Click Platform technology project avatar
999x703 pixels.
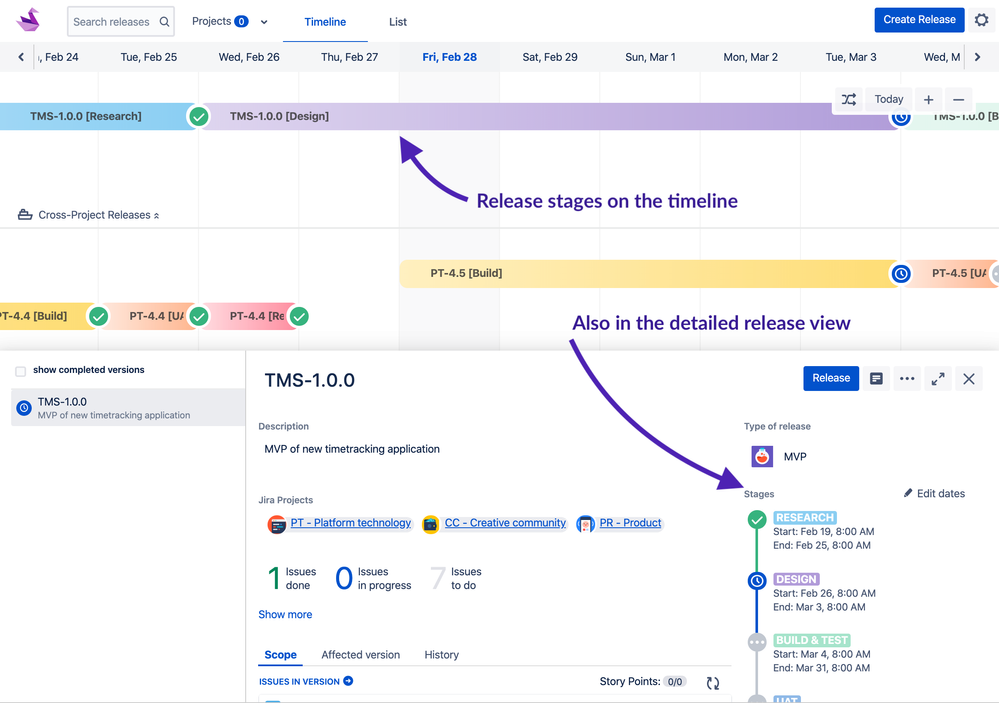pos(277,525)
